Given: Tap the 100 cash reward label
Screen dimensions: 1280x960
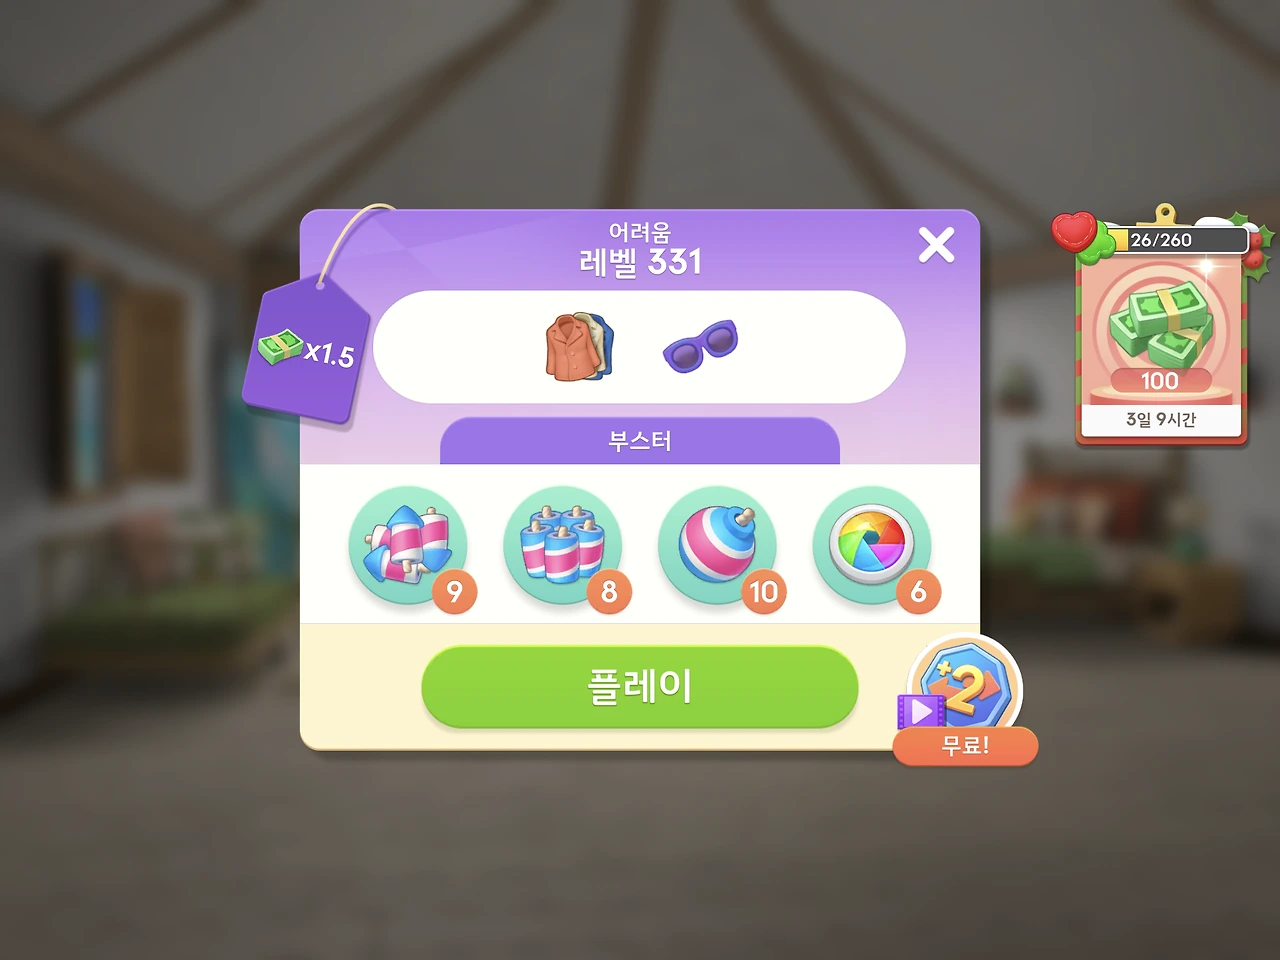Looking at the screenshot, I should (x=1160, y=381).
